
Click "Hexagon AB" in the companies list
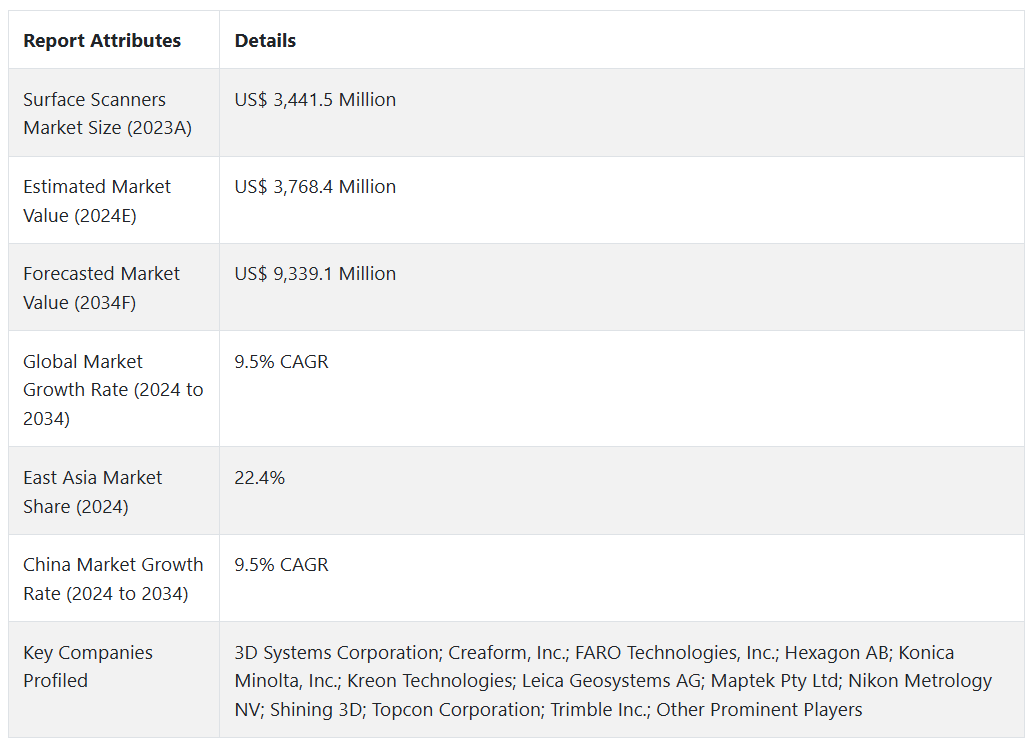(836, 653)
